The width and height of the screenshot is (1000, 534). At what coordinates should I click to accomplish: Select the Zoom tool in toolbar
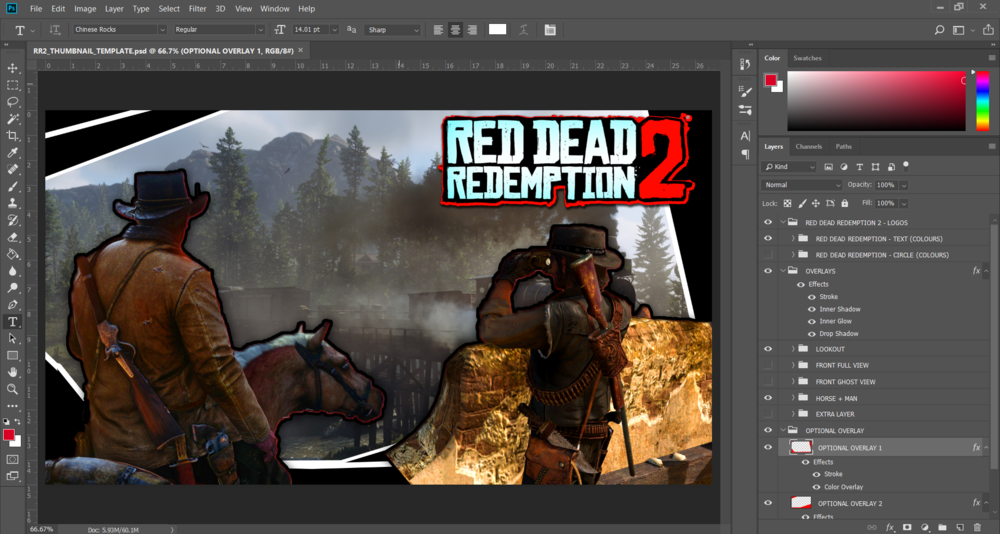point(13,389)
